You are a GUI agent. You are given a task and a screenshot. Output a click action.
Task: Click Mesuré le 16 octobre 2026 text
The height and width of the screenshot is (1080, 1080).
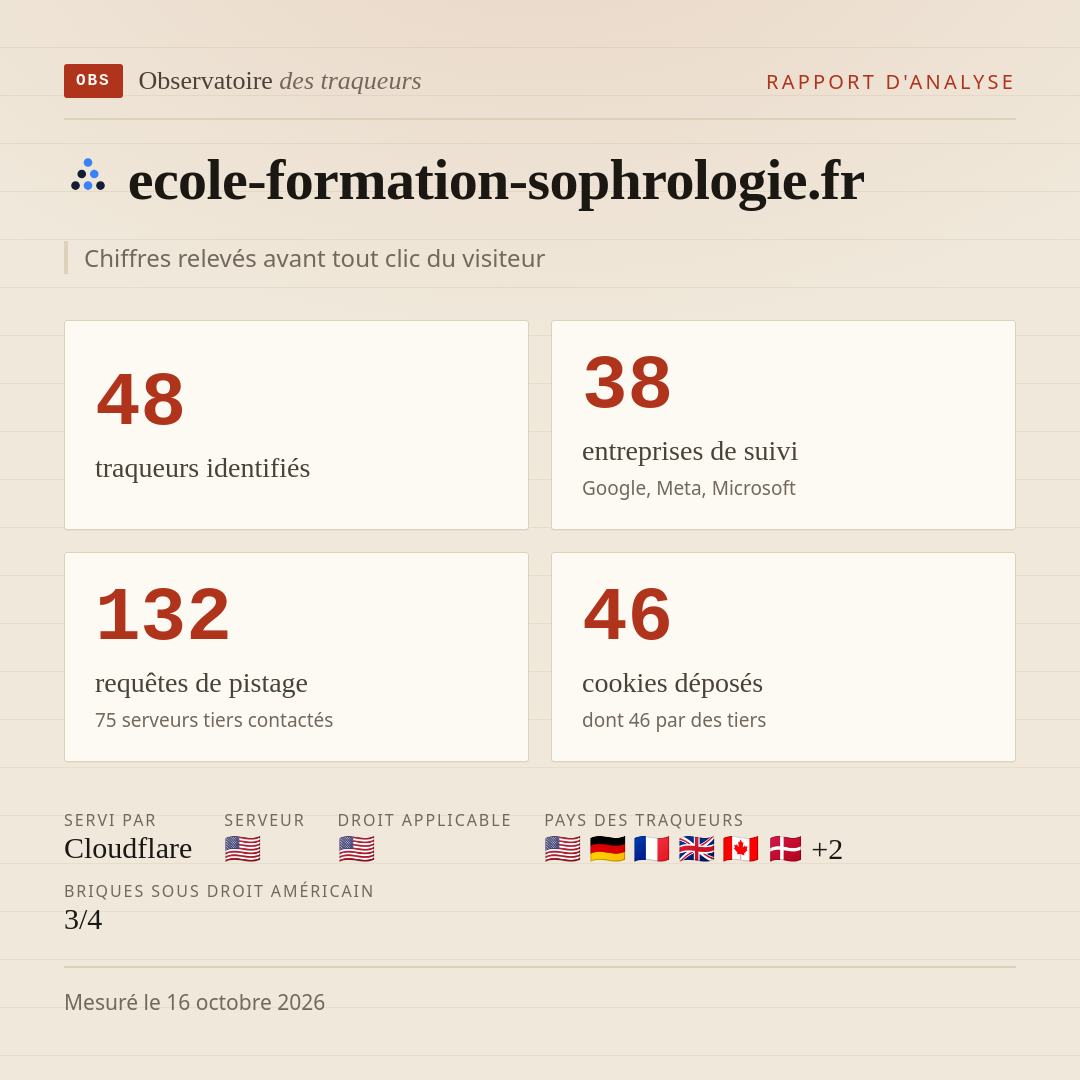coord(194,1002)
